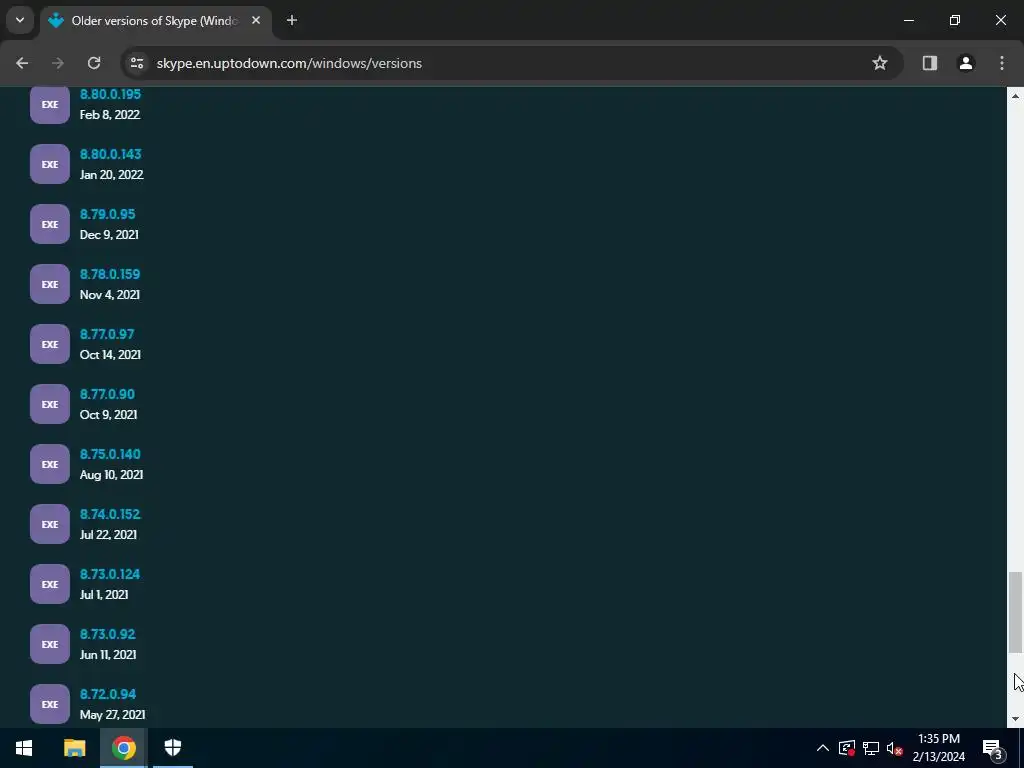
Task: Open the notification center
Action: [x=992, y=748]
